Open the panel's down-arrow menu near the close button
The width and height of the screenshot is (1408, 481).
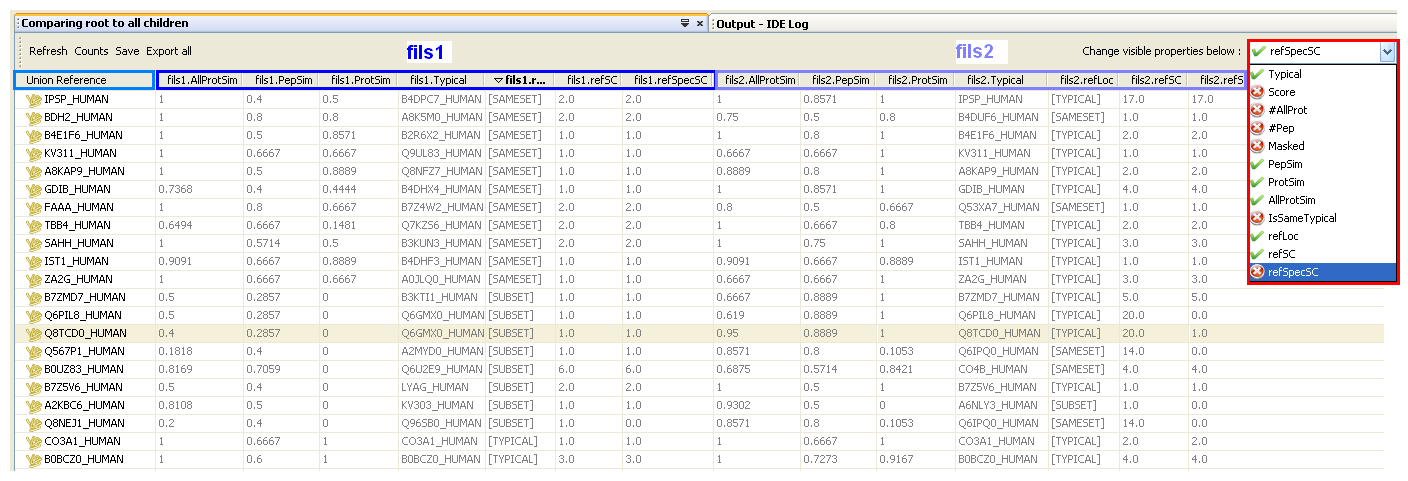point(685,23)
